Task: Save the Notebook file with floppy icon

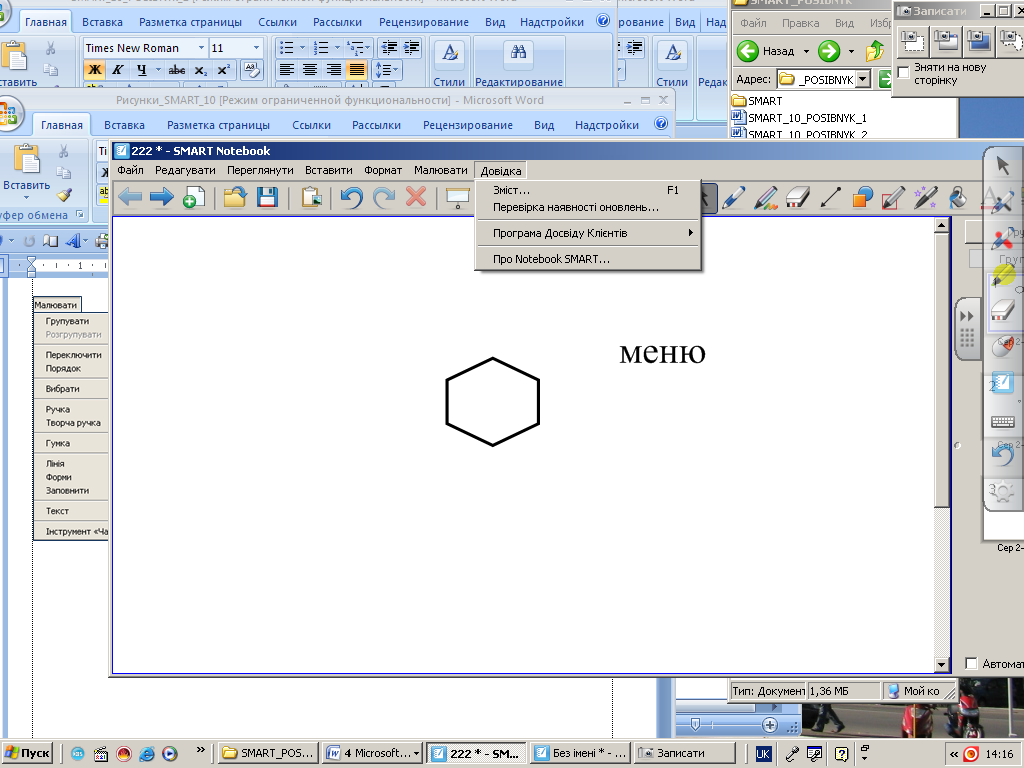Action: 267,197
